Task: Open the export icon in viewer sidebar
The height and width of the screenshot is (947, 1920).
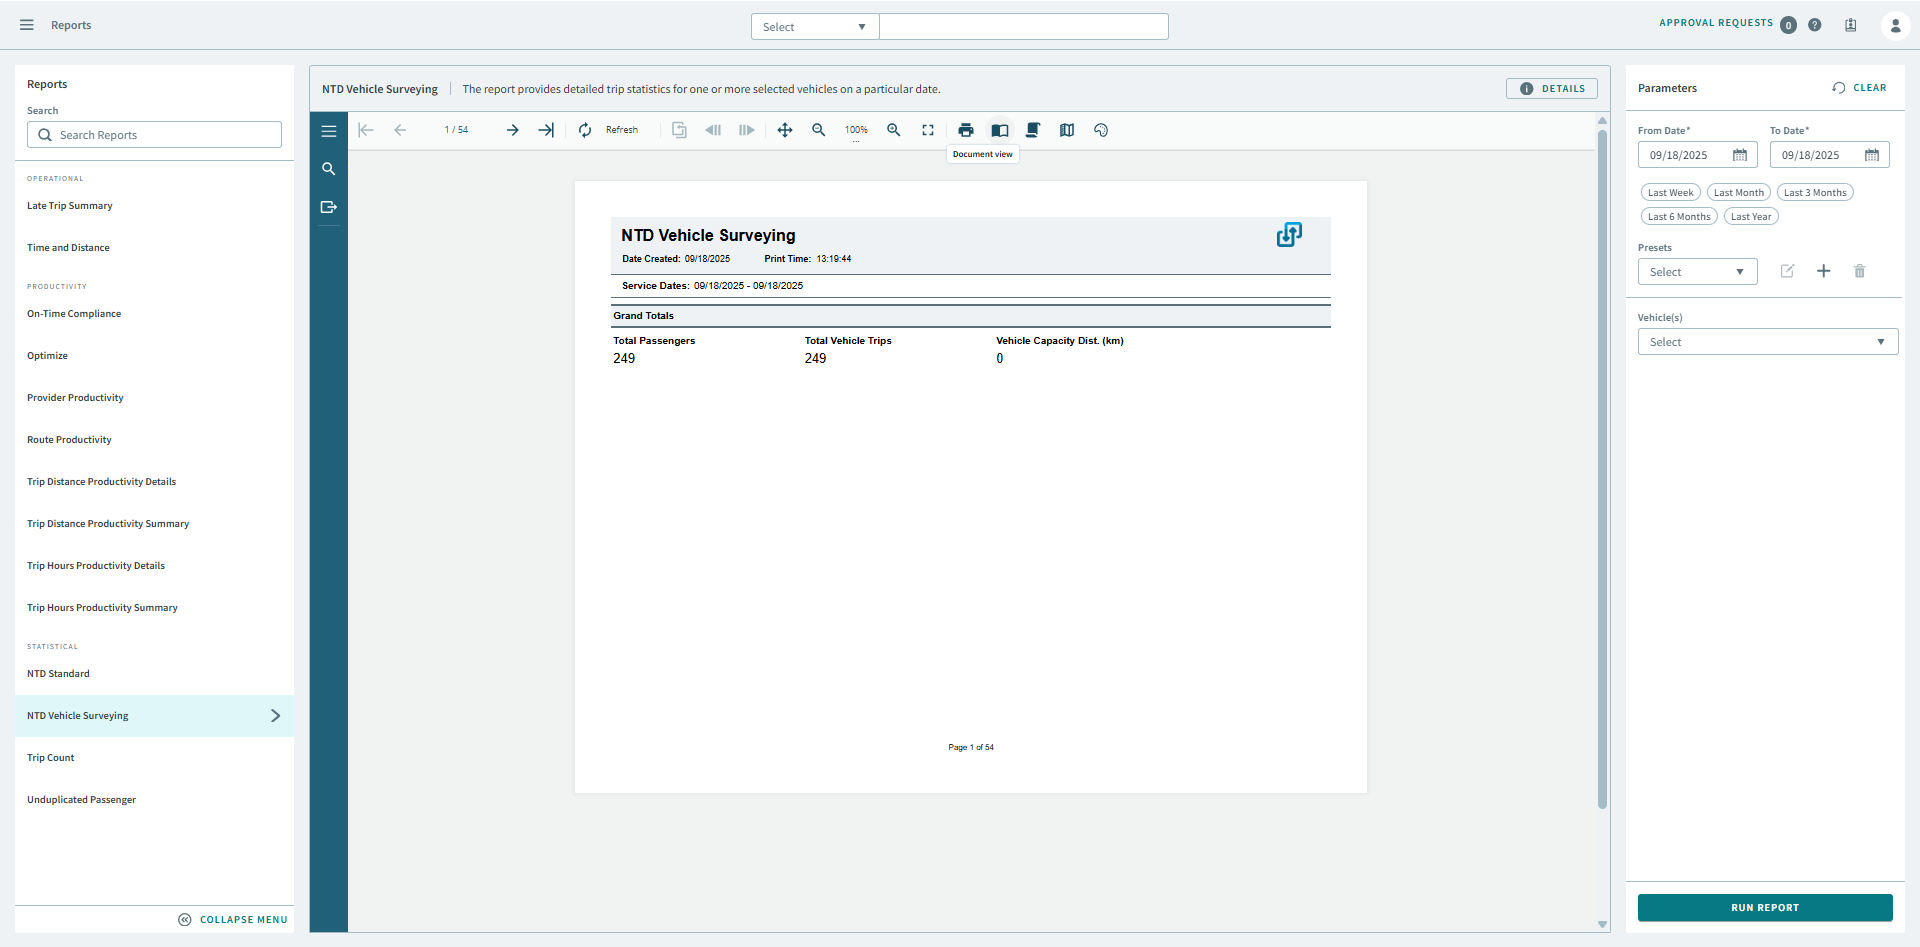Action: point(329,207)
